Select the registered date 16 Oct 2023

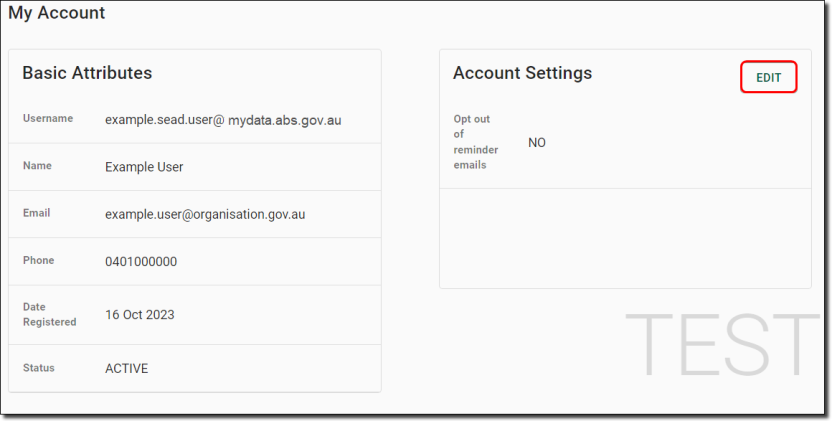[x=140, y=315]
